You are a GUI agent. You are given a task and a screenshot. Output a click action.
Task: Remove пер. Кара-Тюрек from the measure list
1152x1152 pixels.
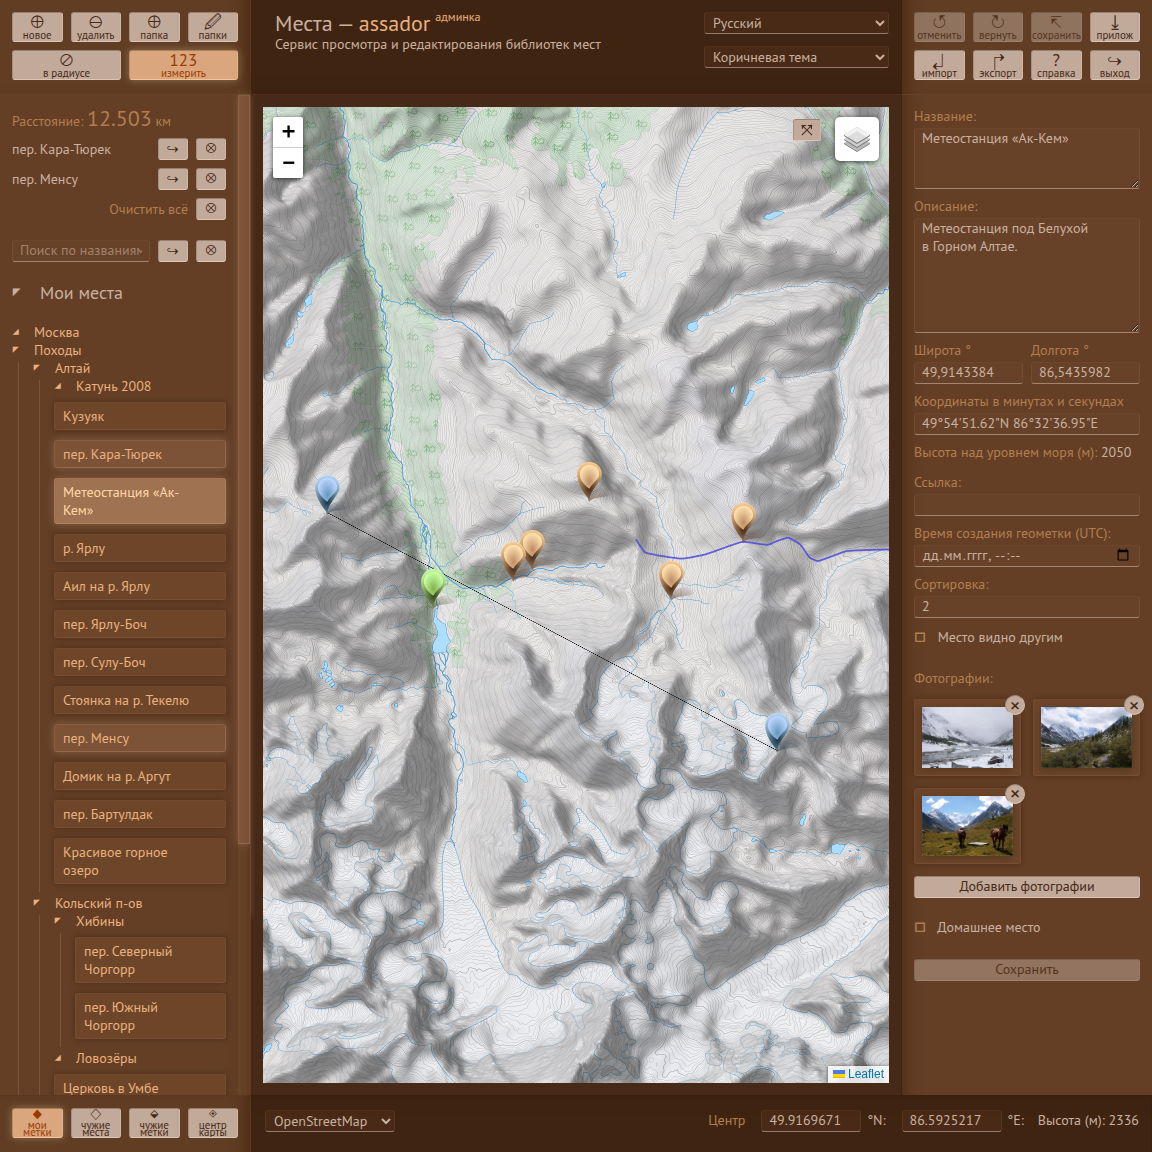[211, 149]
